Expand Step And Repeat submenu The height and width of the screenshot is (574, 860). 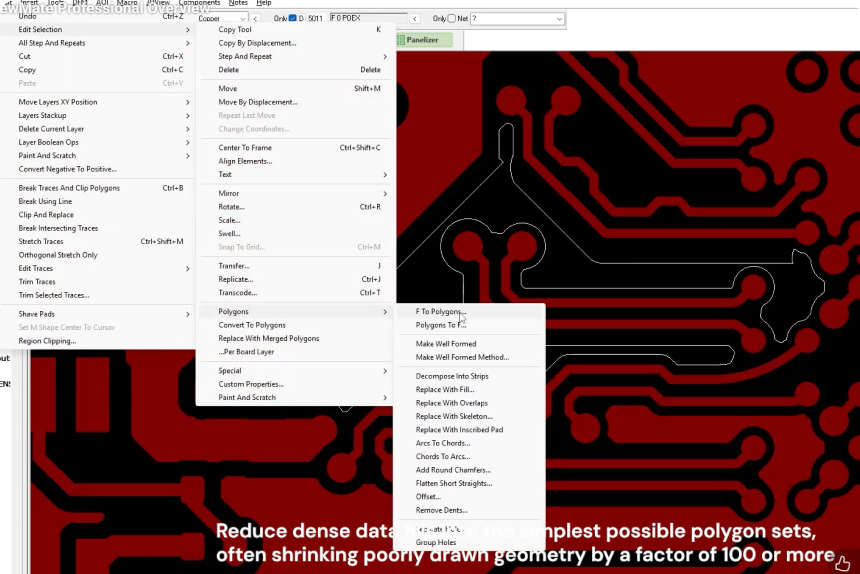pyautogui.click(x=295, y=56)
